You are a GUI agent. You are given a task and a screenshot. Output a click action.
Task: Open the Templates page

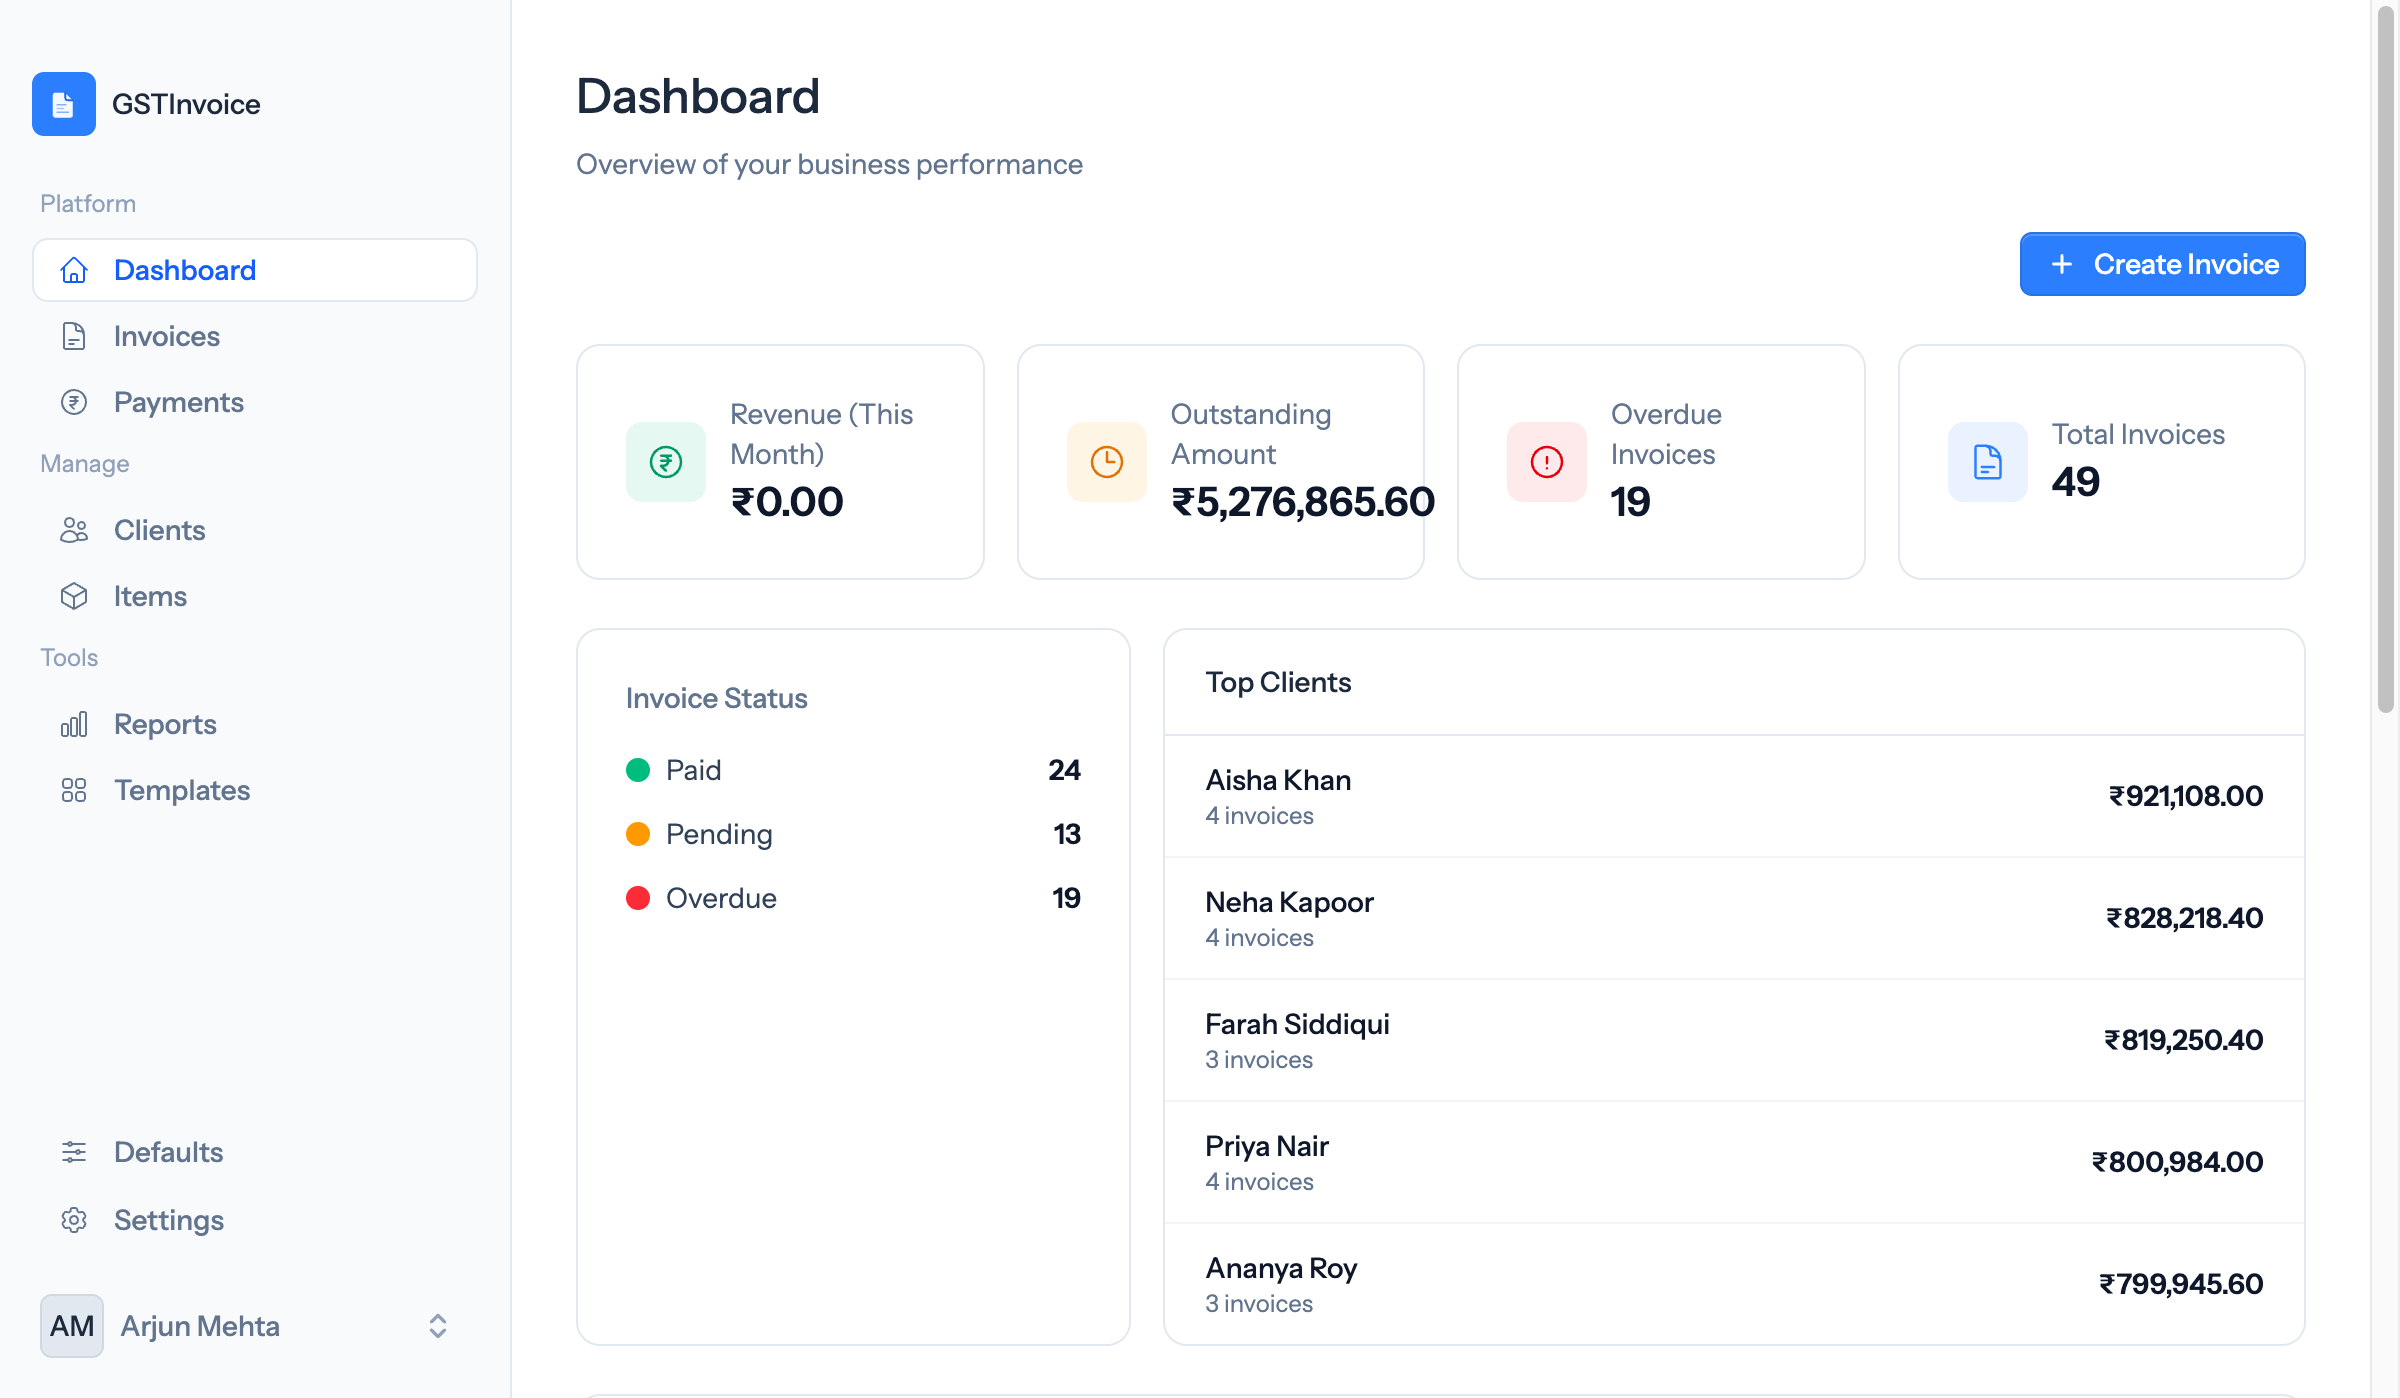pos(255,790)
